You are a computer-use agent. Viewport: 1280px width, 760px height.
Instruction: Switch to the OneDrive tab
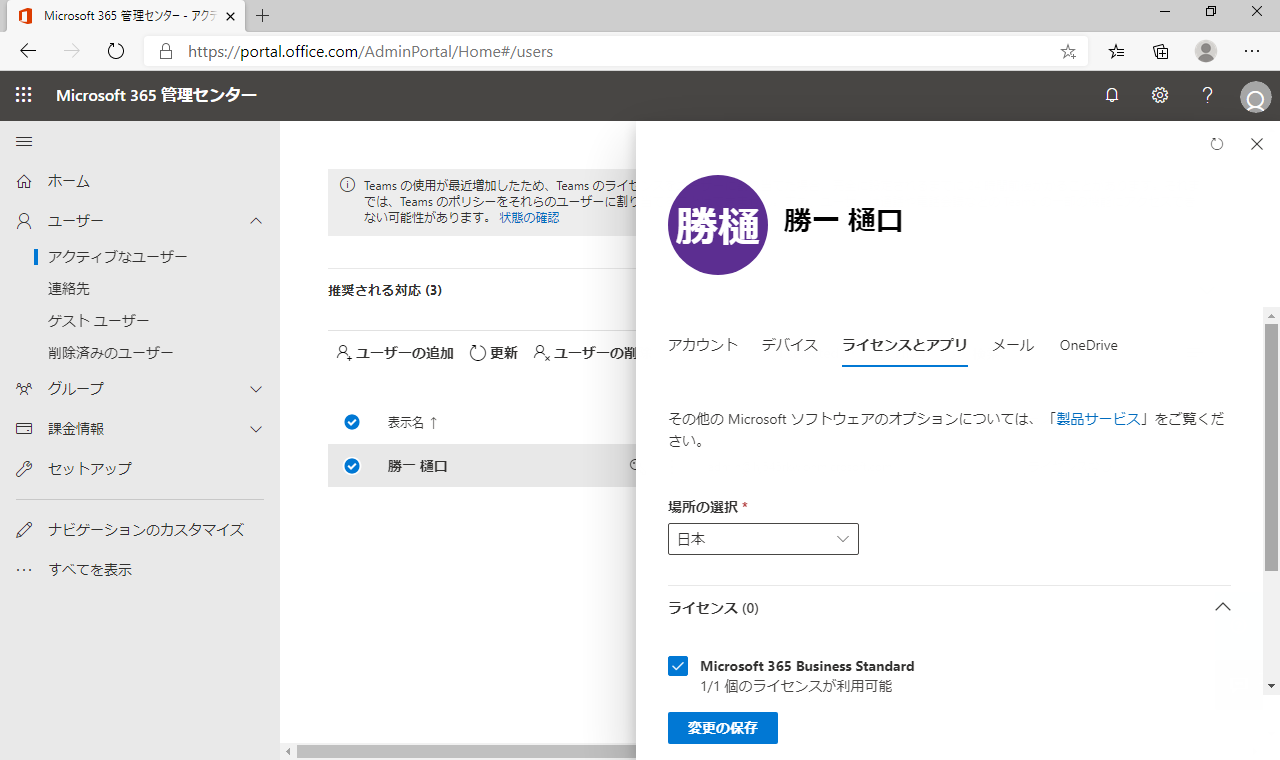[1089, 345]
